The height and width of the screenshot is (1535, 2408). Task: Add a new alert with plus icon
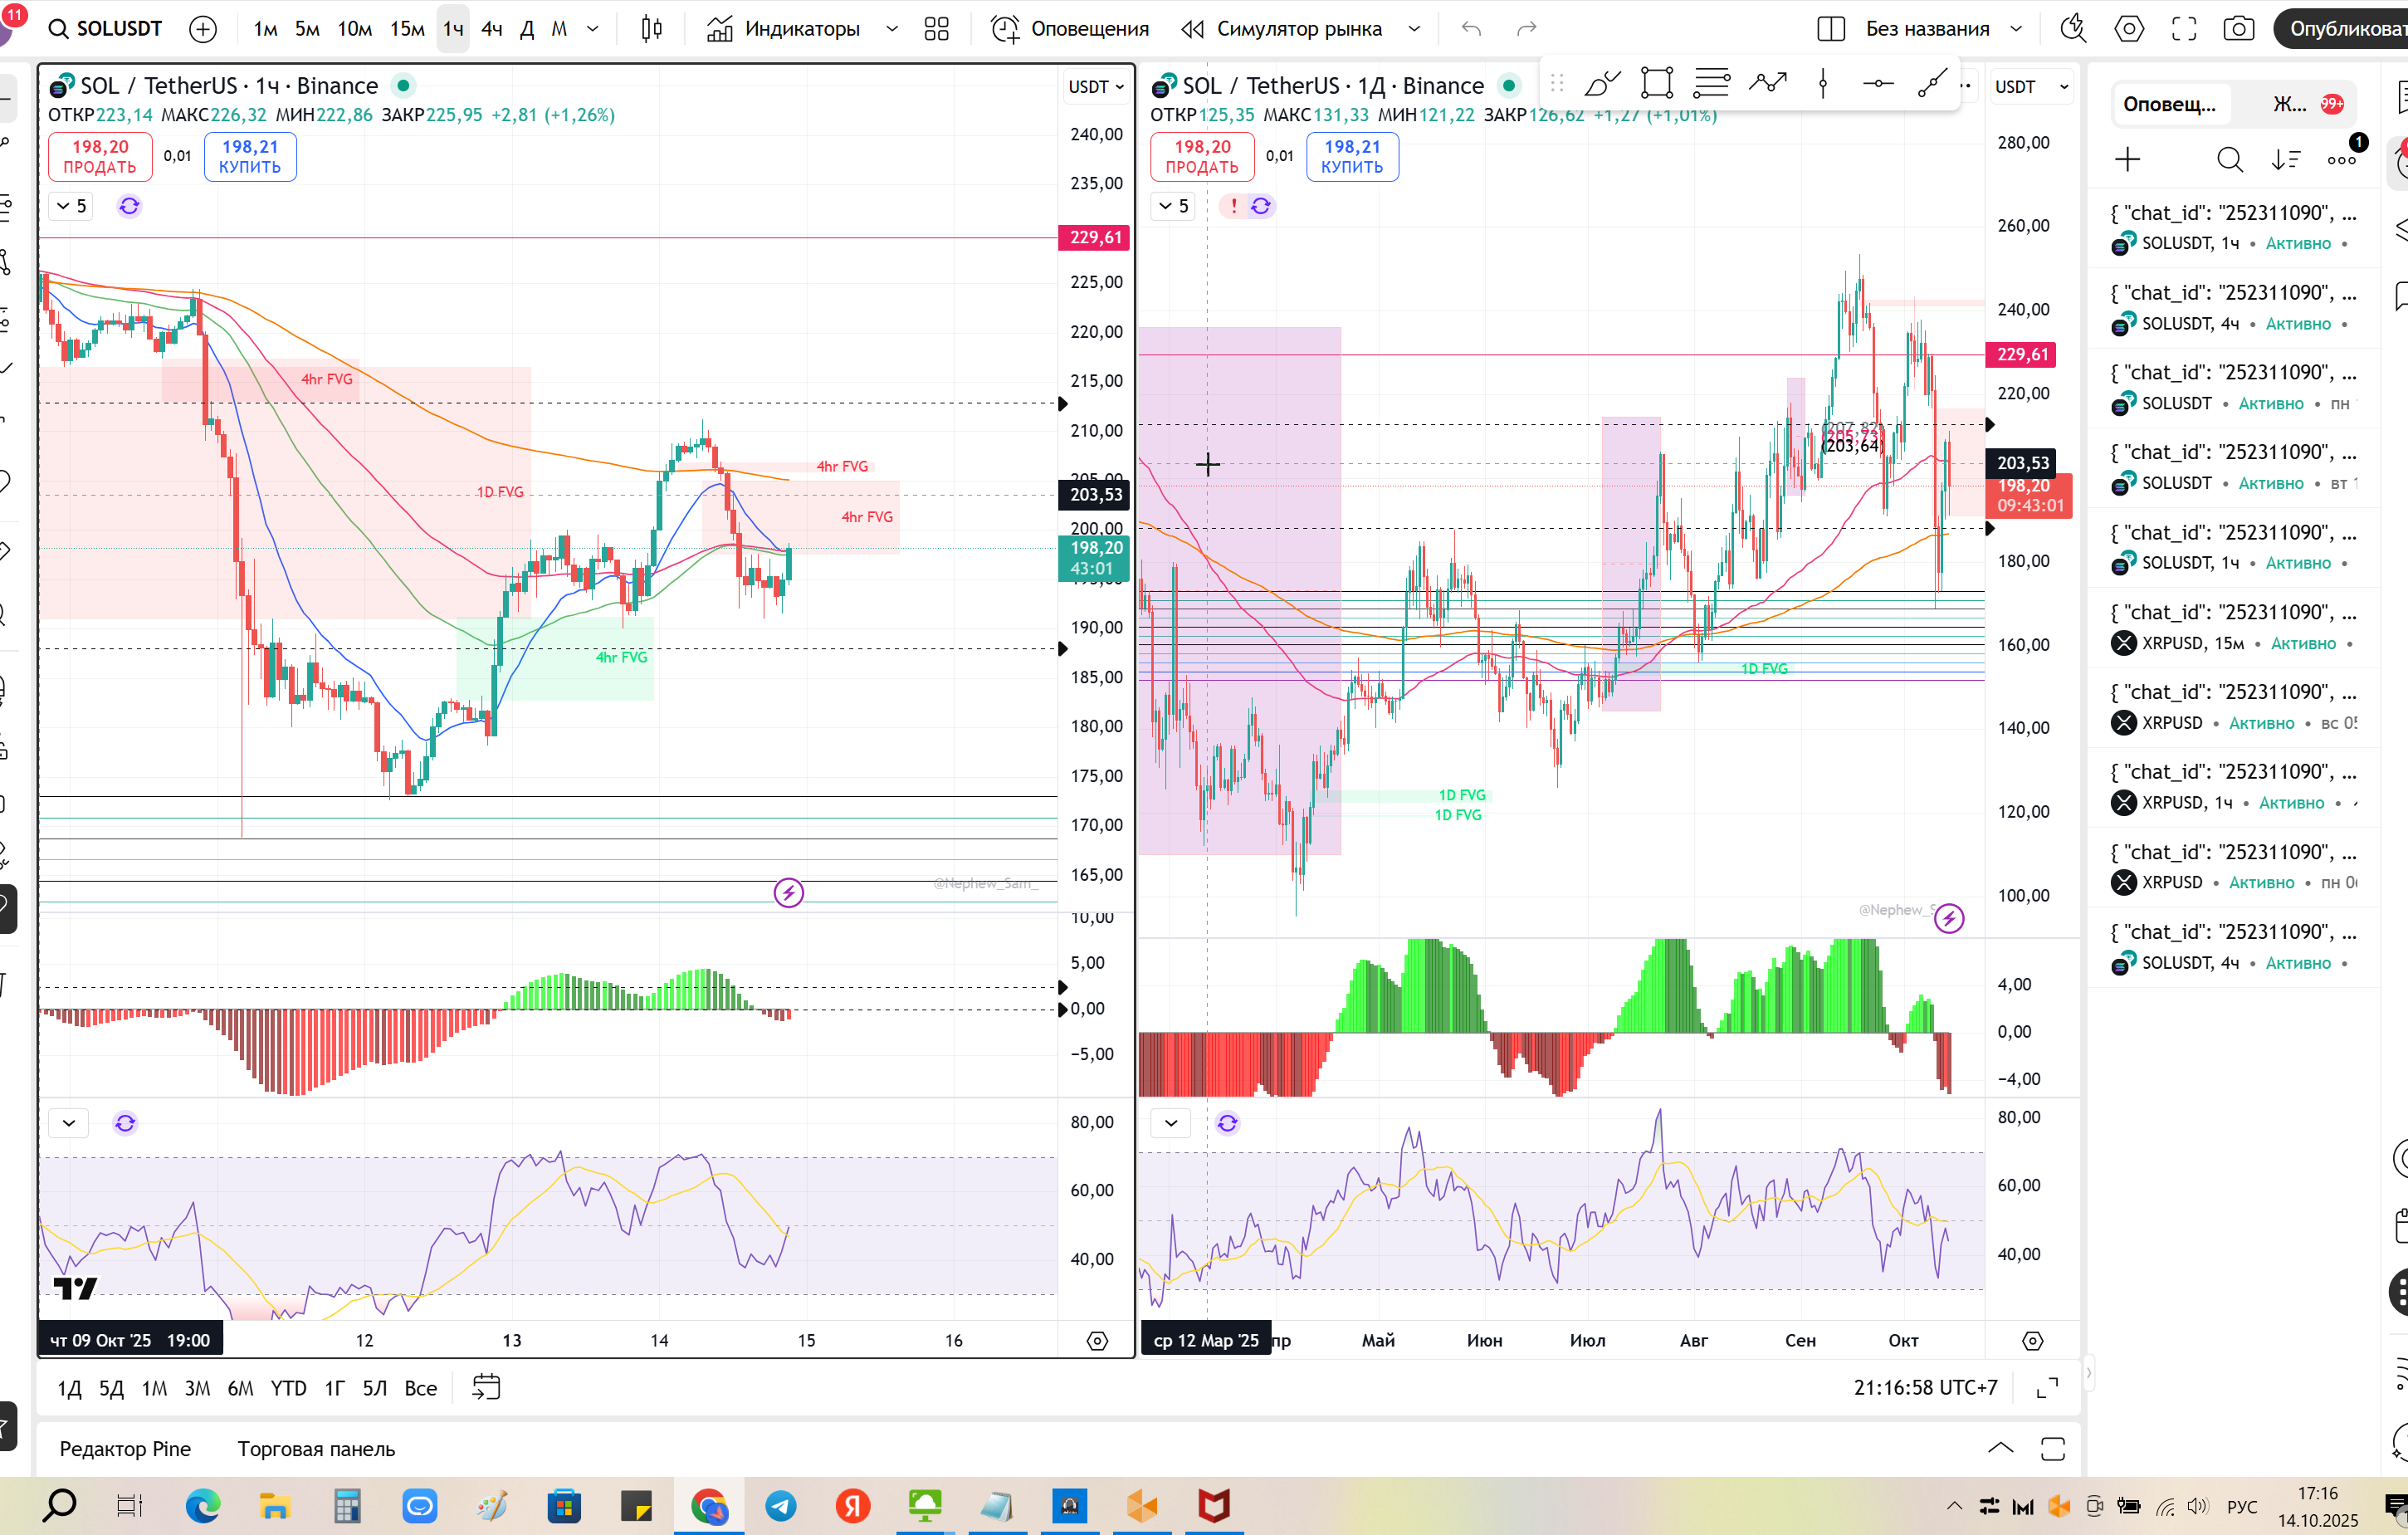pos(2128,160)
